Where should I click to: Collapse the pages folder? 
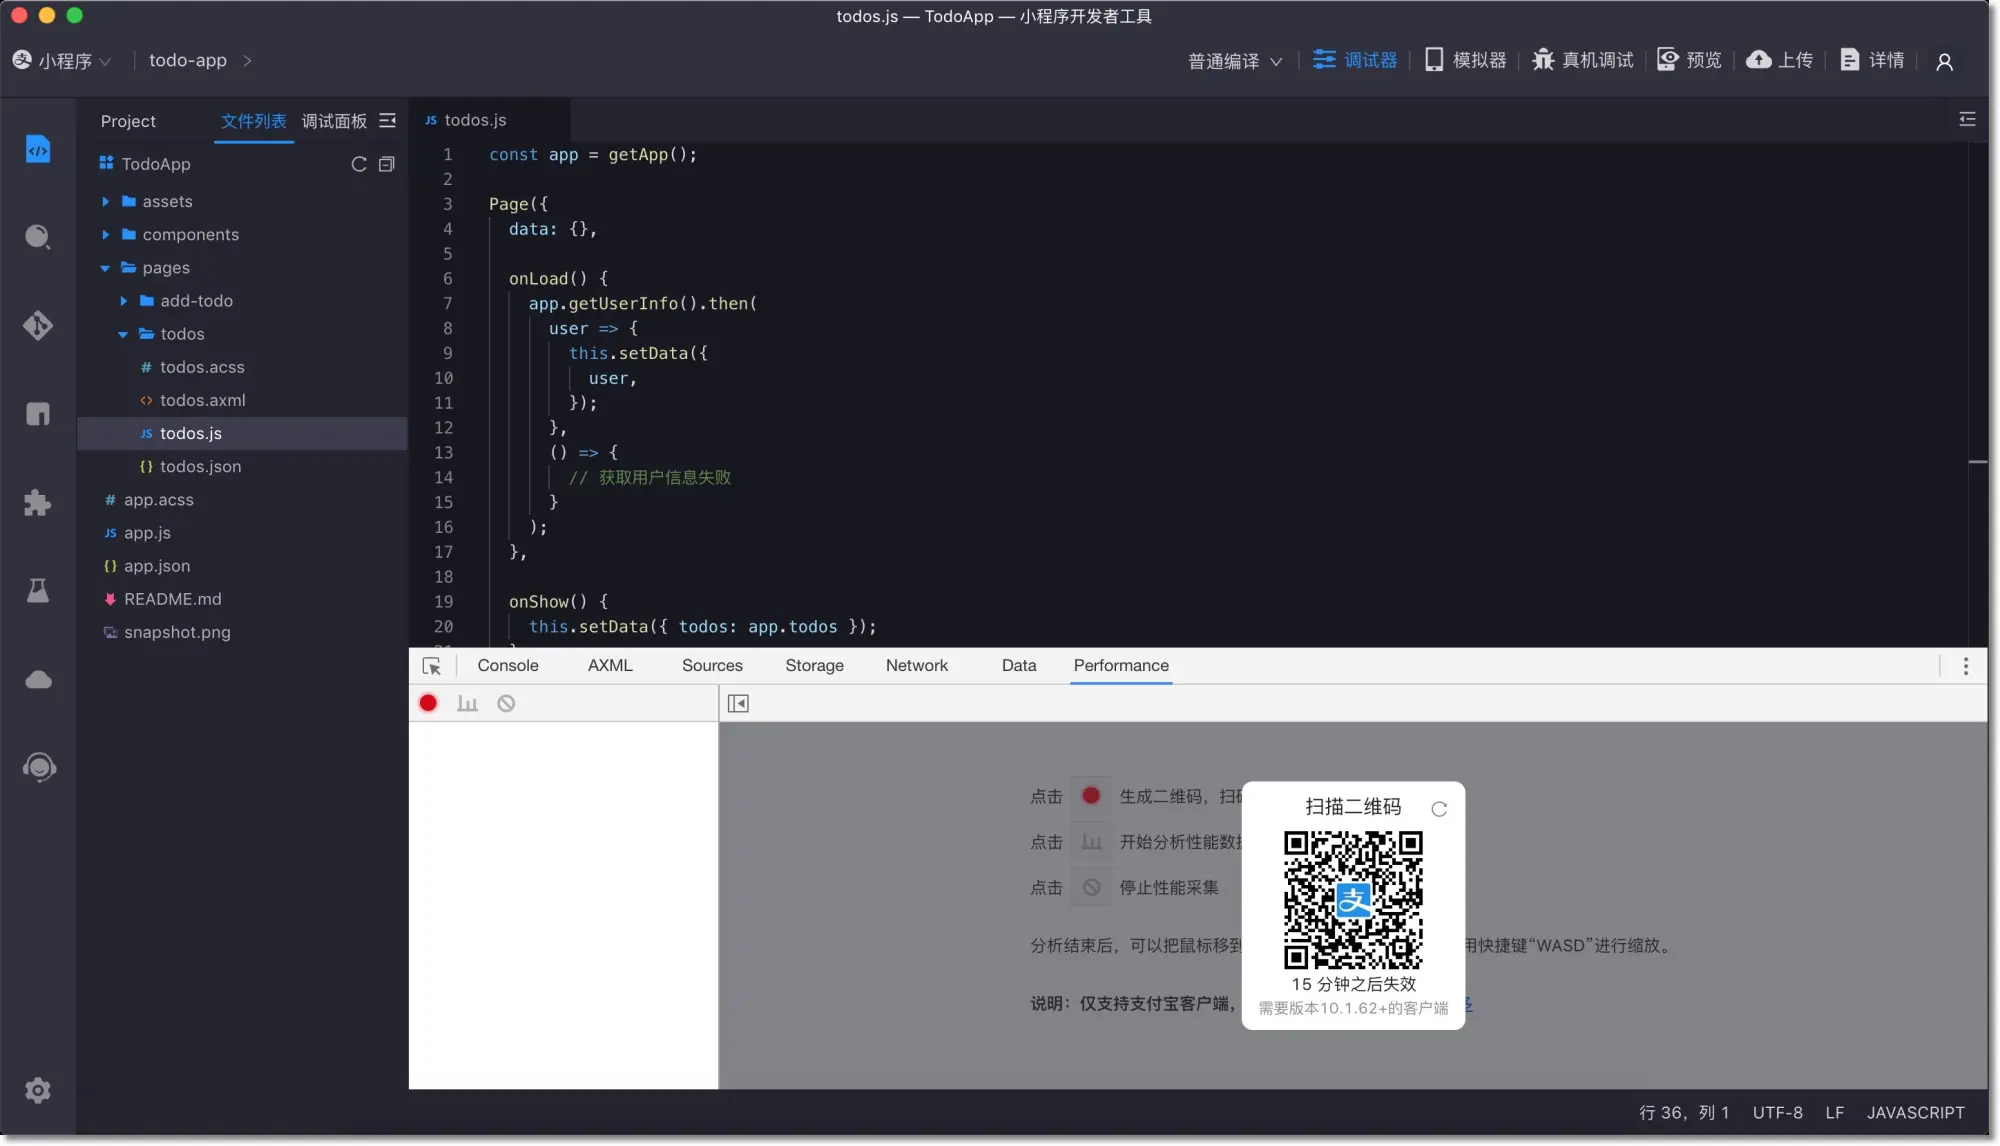[x=165, y=267]
